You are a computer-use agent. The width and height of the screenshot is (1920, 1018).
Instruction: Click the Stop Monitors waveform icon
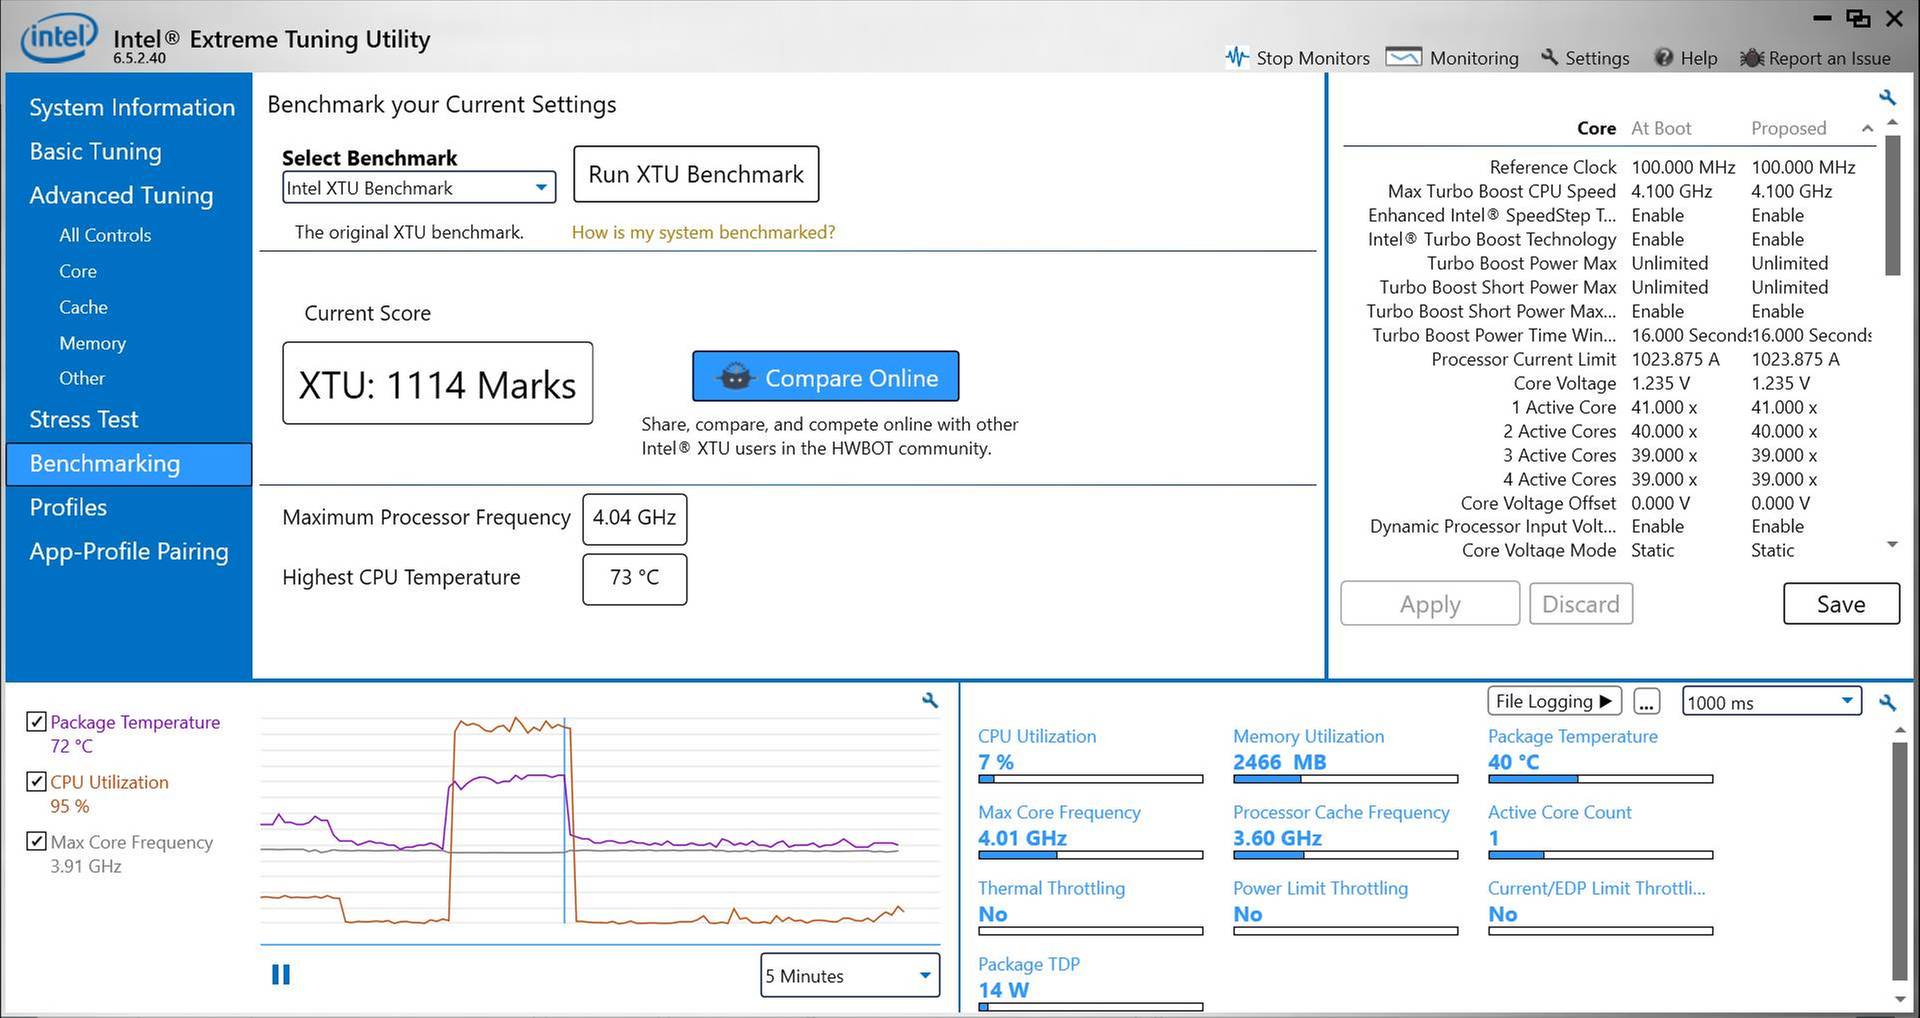coord(1237,57)
